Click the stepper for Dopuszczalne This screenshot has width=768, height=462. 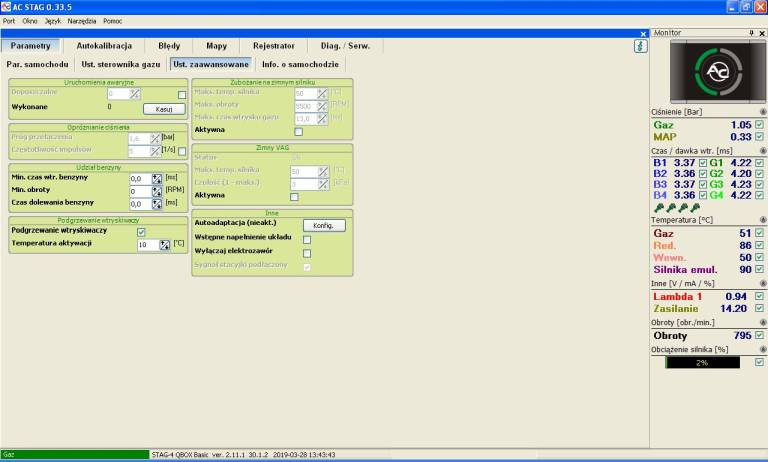point(135,94)
